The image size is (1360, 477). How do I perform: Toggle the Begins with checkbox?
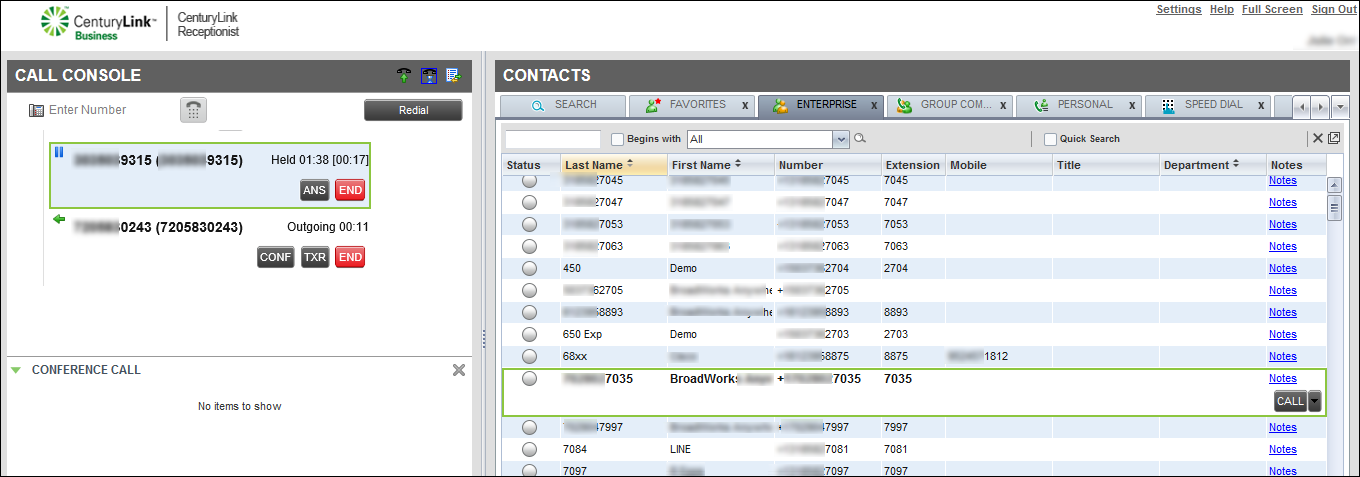pos(617,139)
